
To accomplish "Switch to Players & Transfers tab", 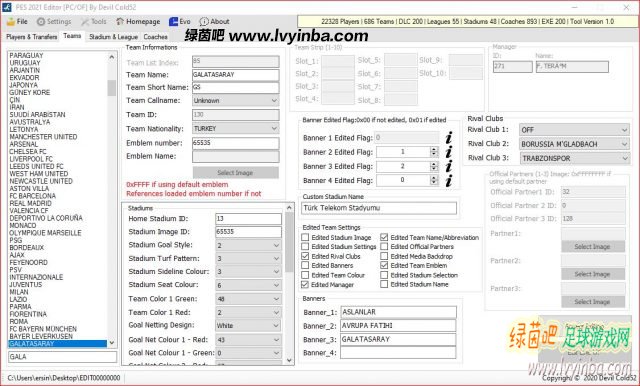I will (31, 37).
